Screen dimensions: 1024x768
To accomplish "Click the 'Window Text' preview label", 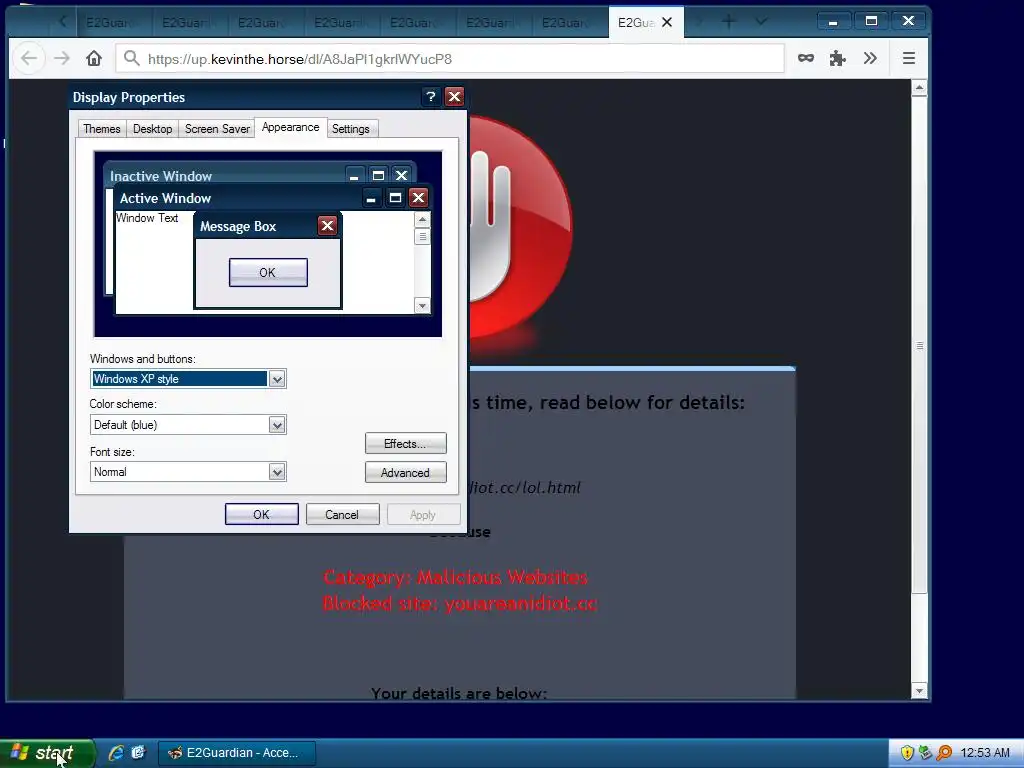I will pyautogui.click(x=147, y=217).
